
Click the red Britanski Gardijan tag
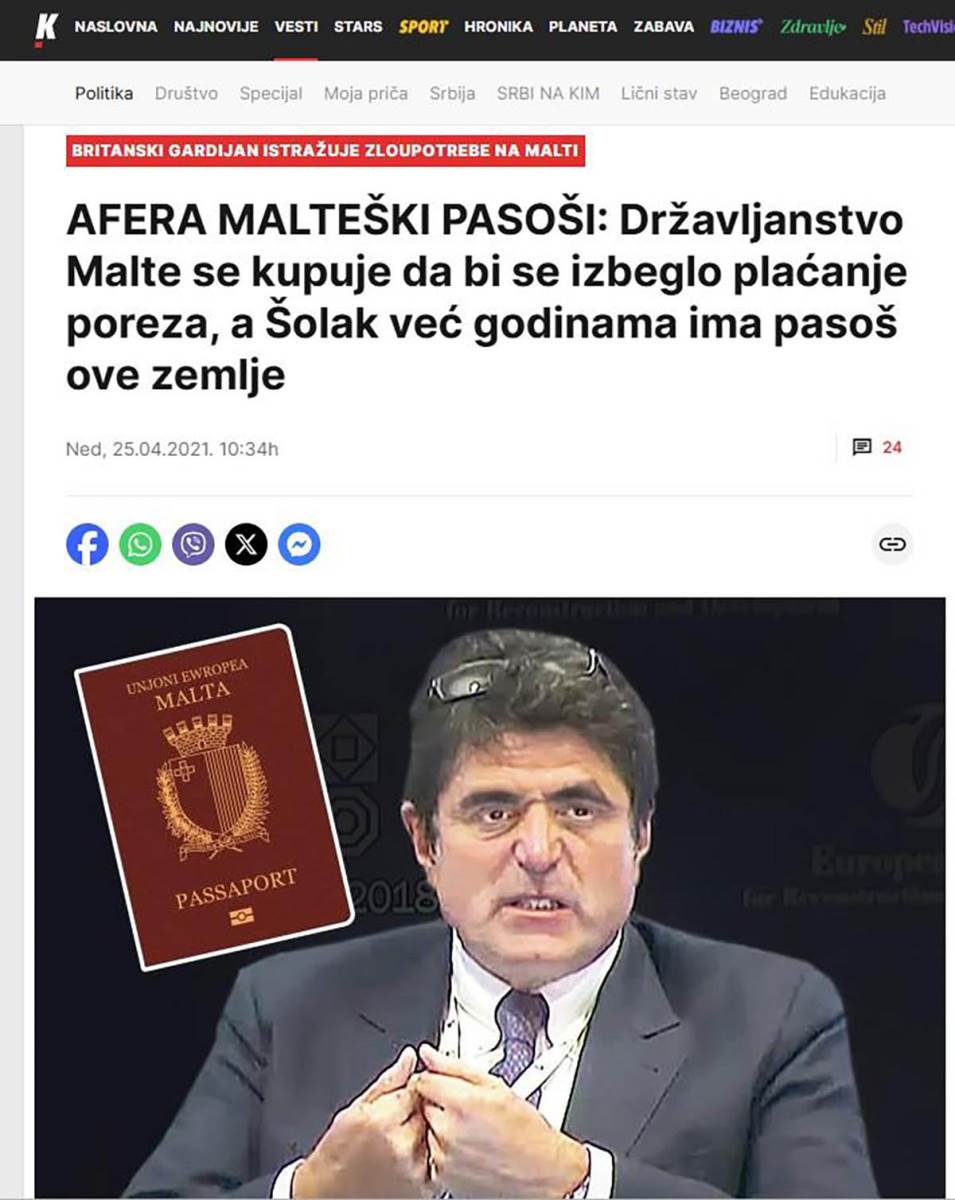tap(325, 151)
